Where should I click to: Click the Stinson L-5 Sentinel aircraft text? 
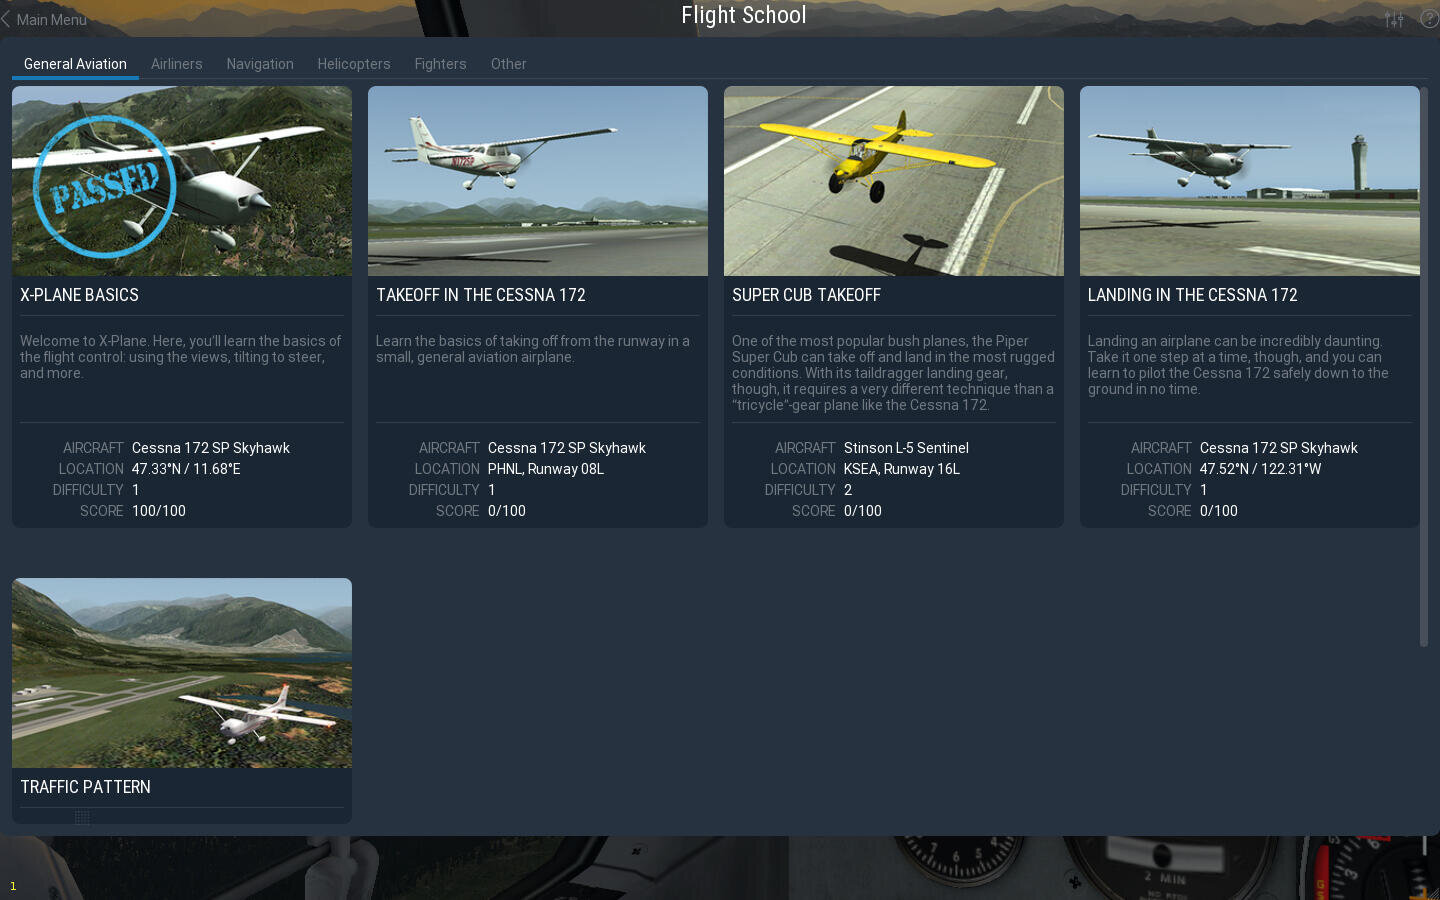906,448
